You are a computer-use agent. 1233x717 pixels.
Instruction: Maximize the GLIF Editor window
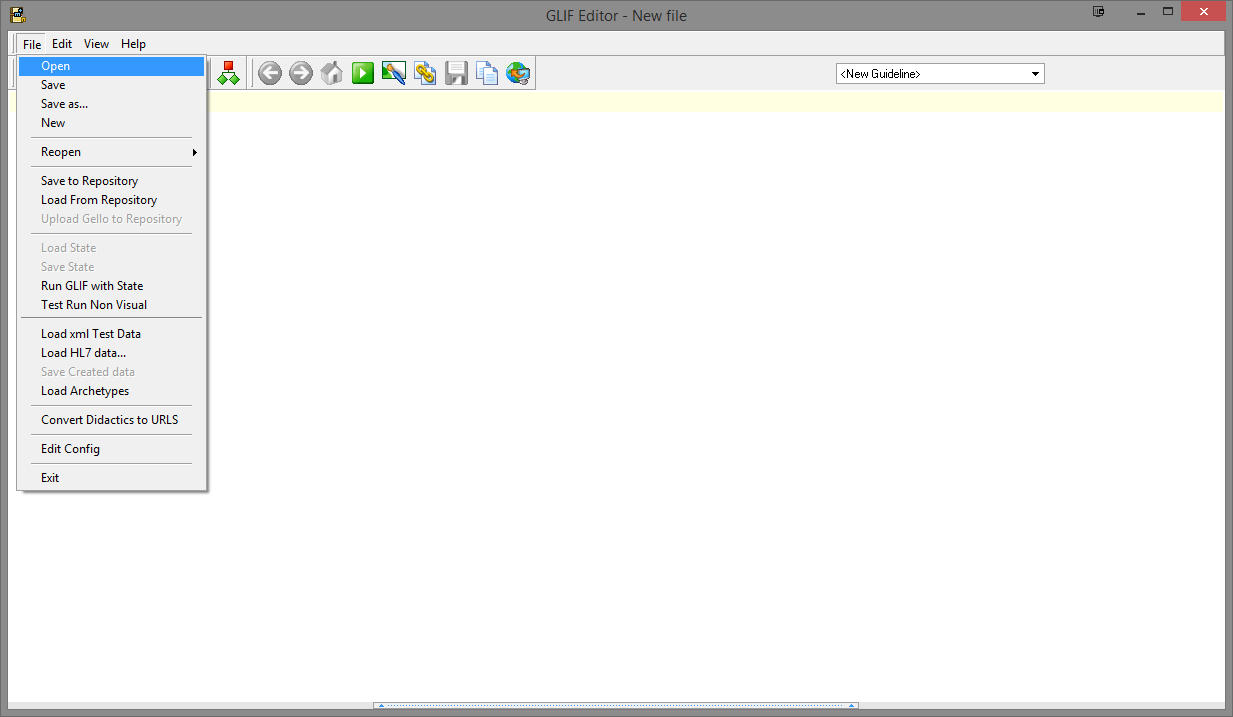[1167, 12]
